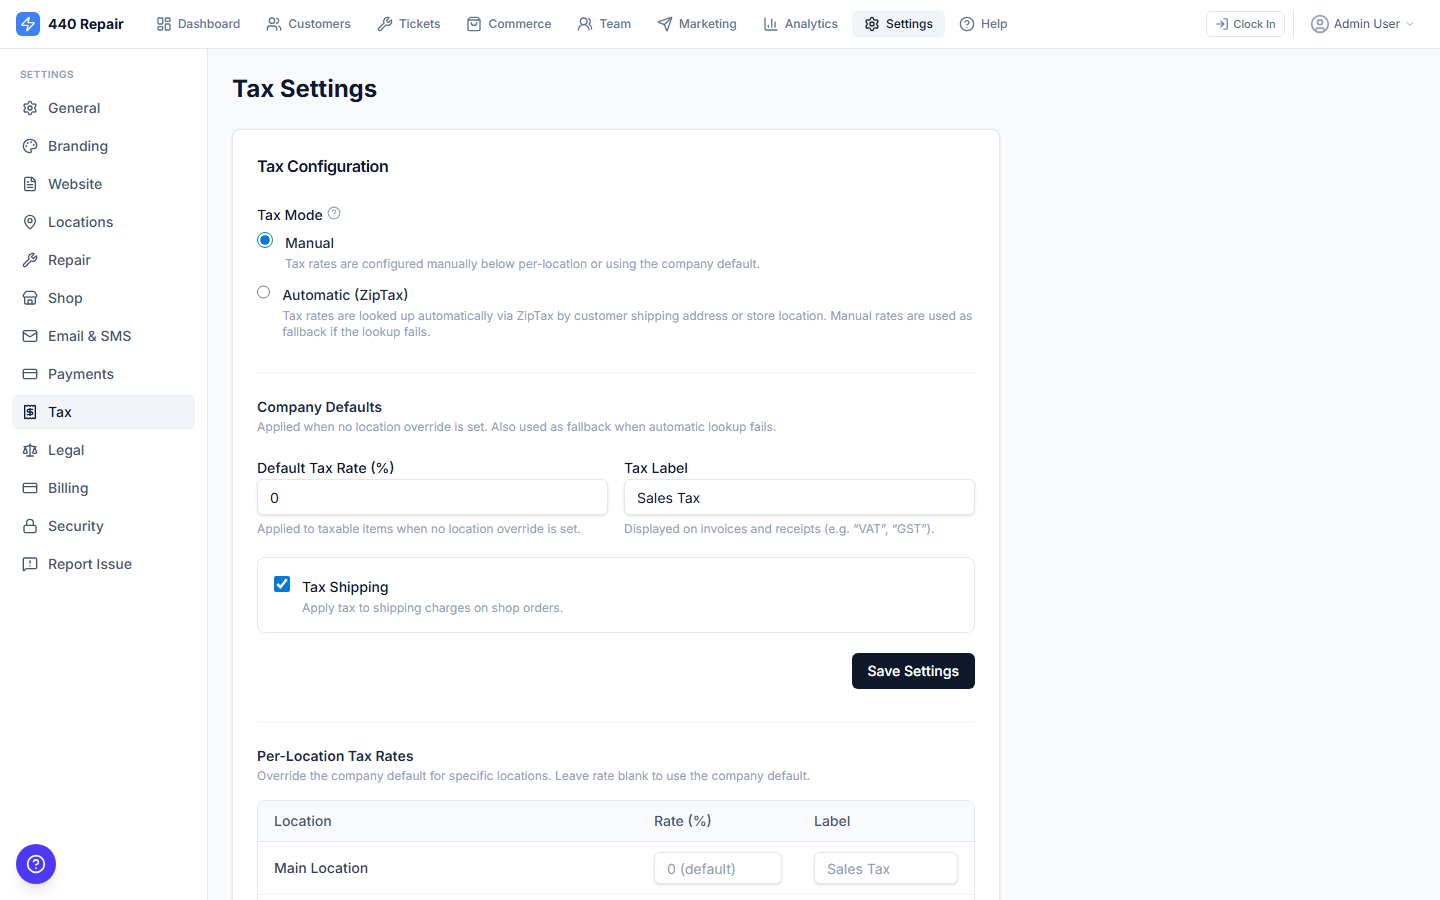Click the Payments card icon
The image size is (1440, 900).
pos(30,373)
